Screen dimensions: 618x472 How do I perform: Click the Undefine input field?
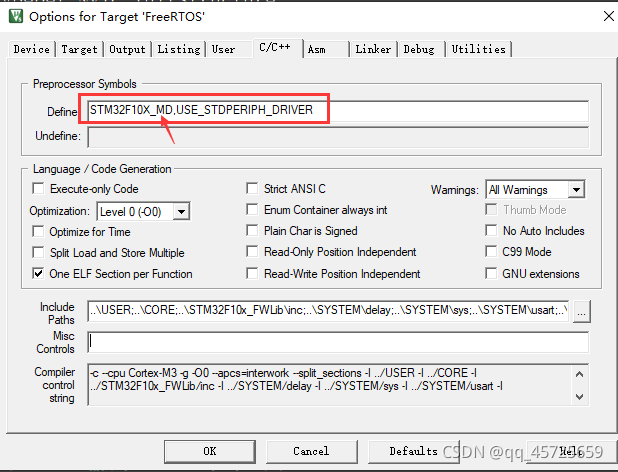point(338,137)
